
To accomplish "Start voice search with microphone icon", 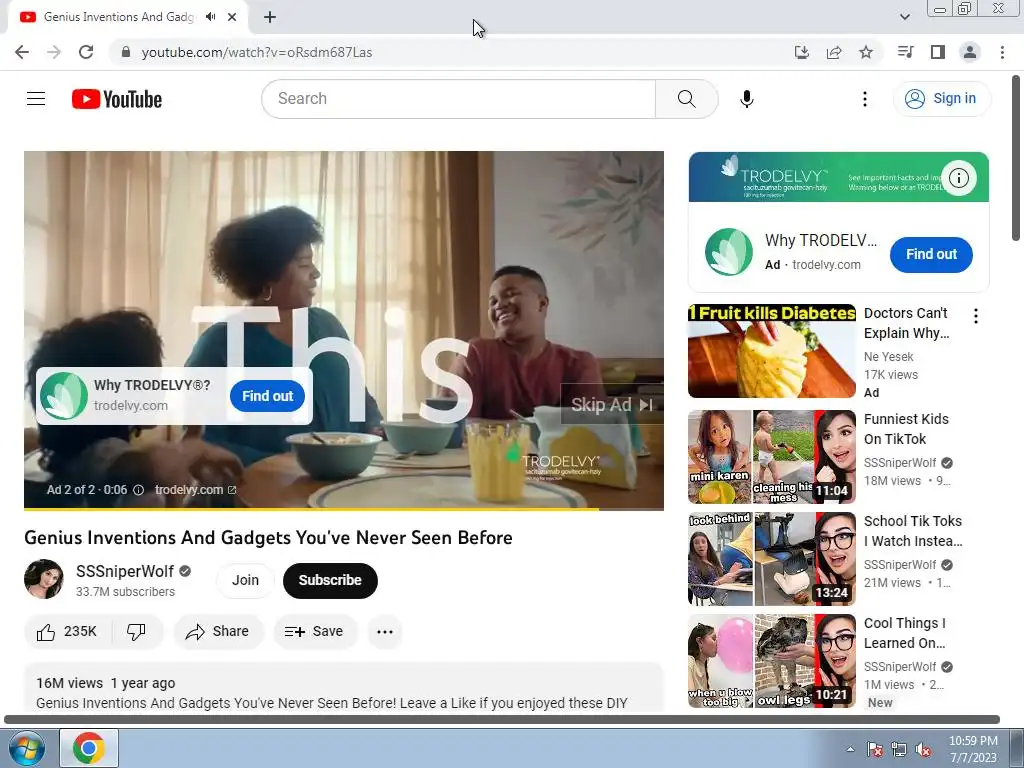I will (x=746, y=99).
